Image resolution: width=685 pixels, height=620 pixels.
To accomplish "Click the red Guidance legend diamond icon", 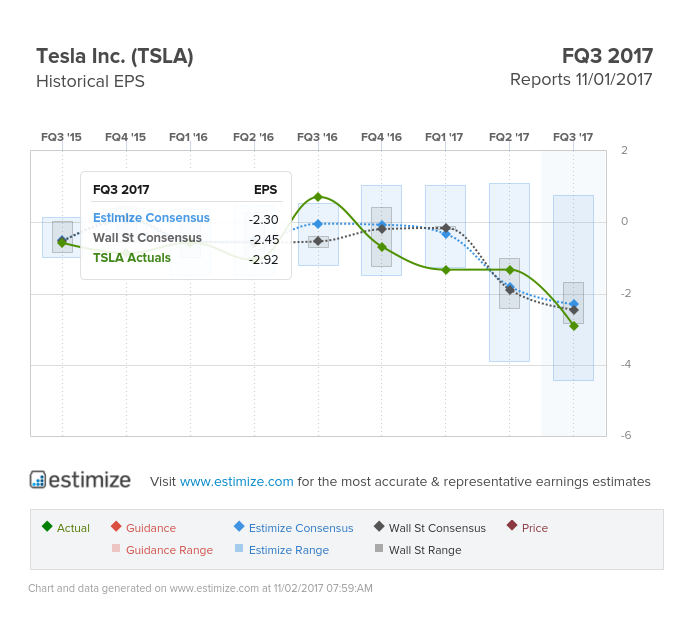I will pyautogui.click(x=116, y=527).
